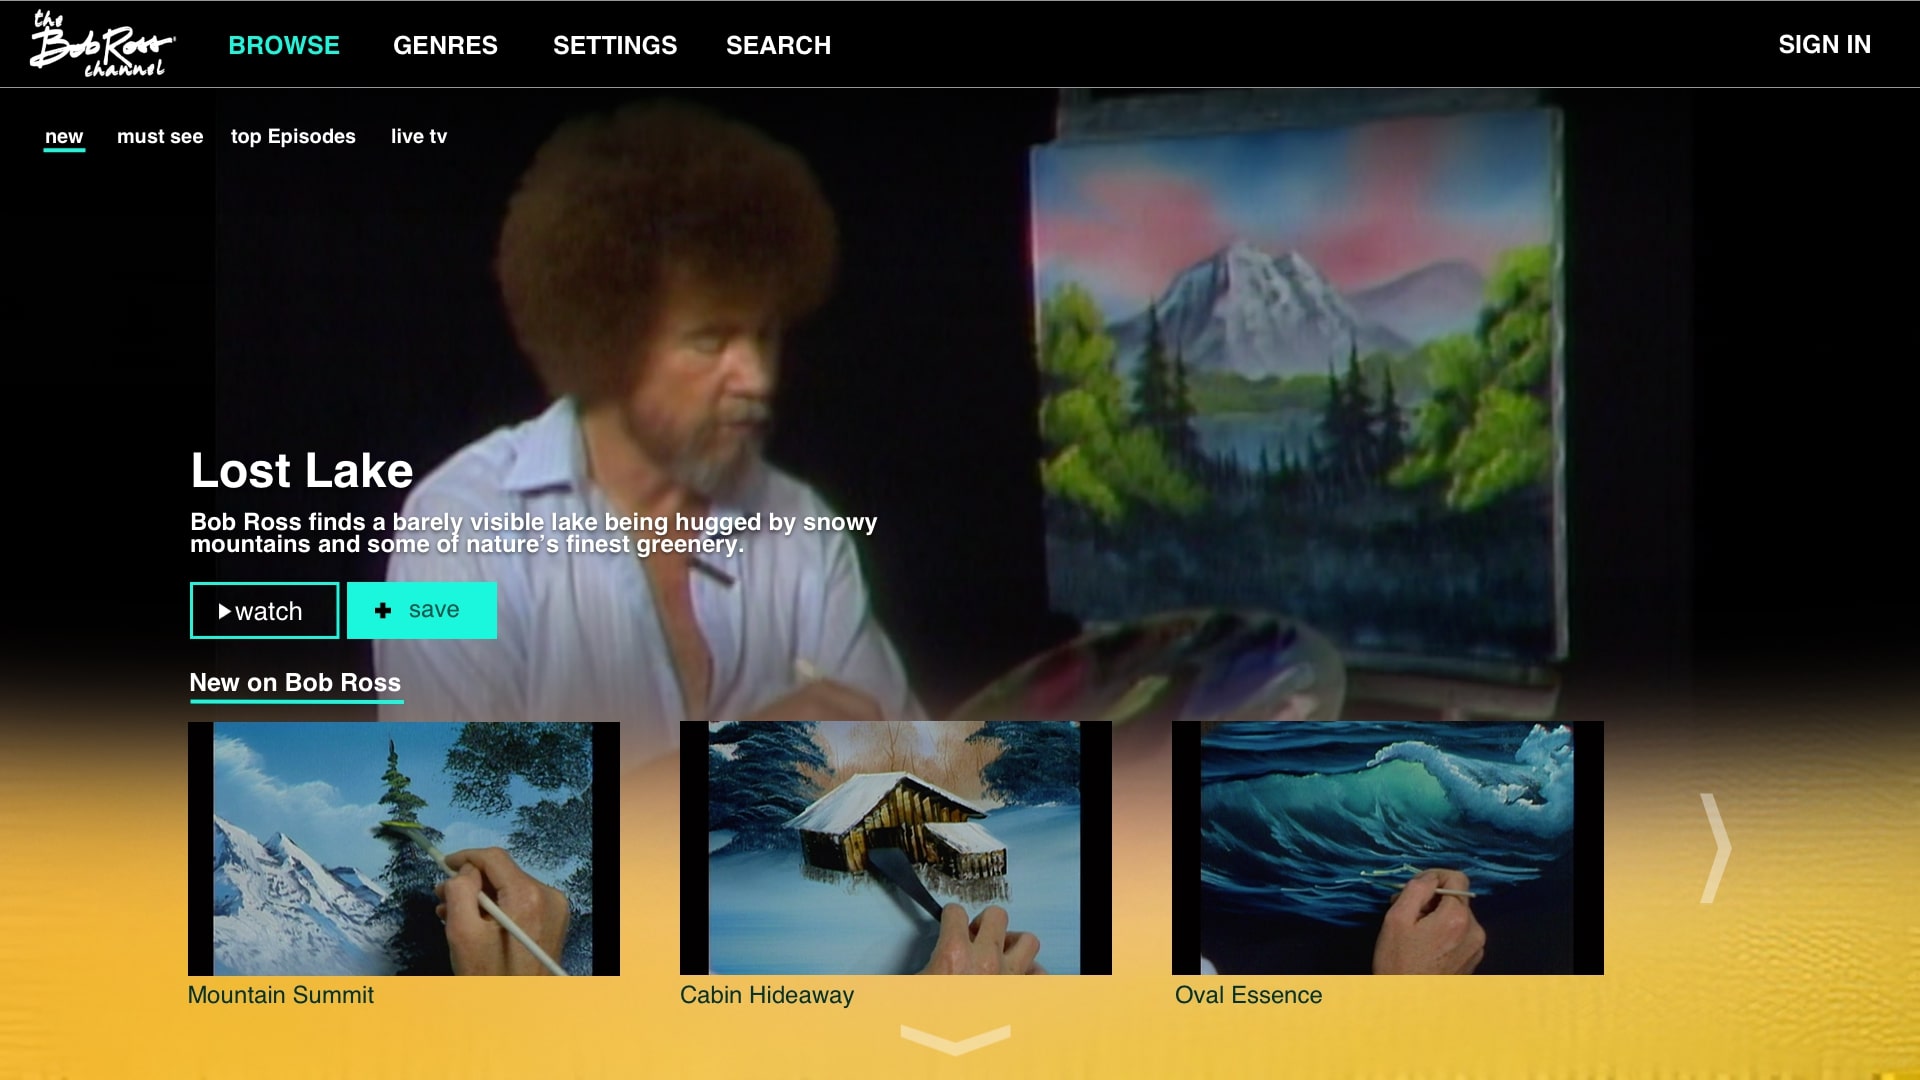Toggle save for the Lost Lake episode

(x=421, y=610)
